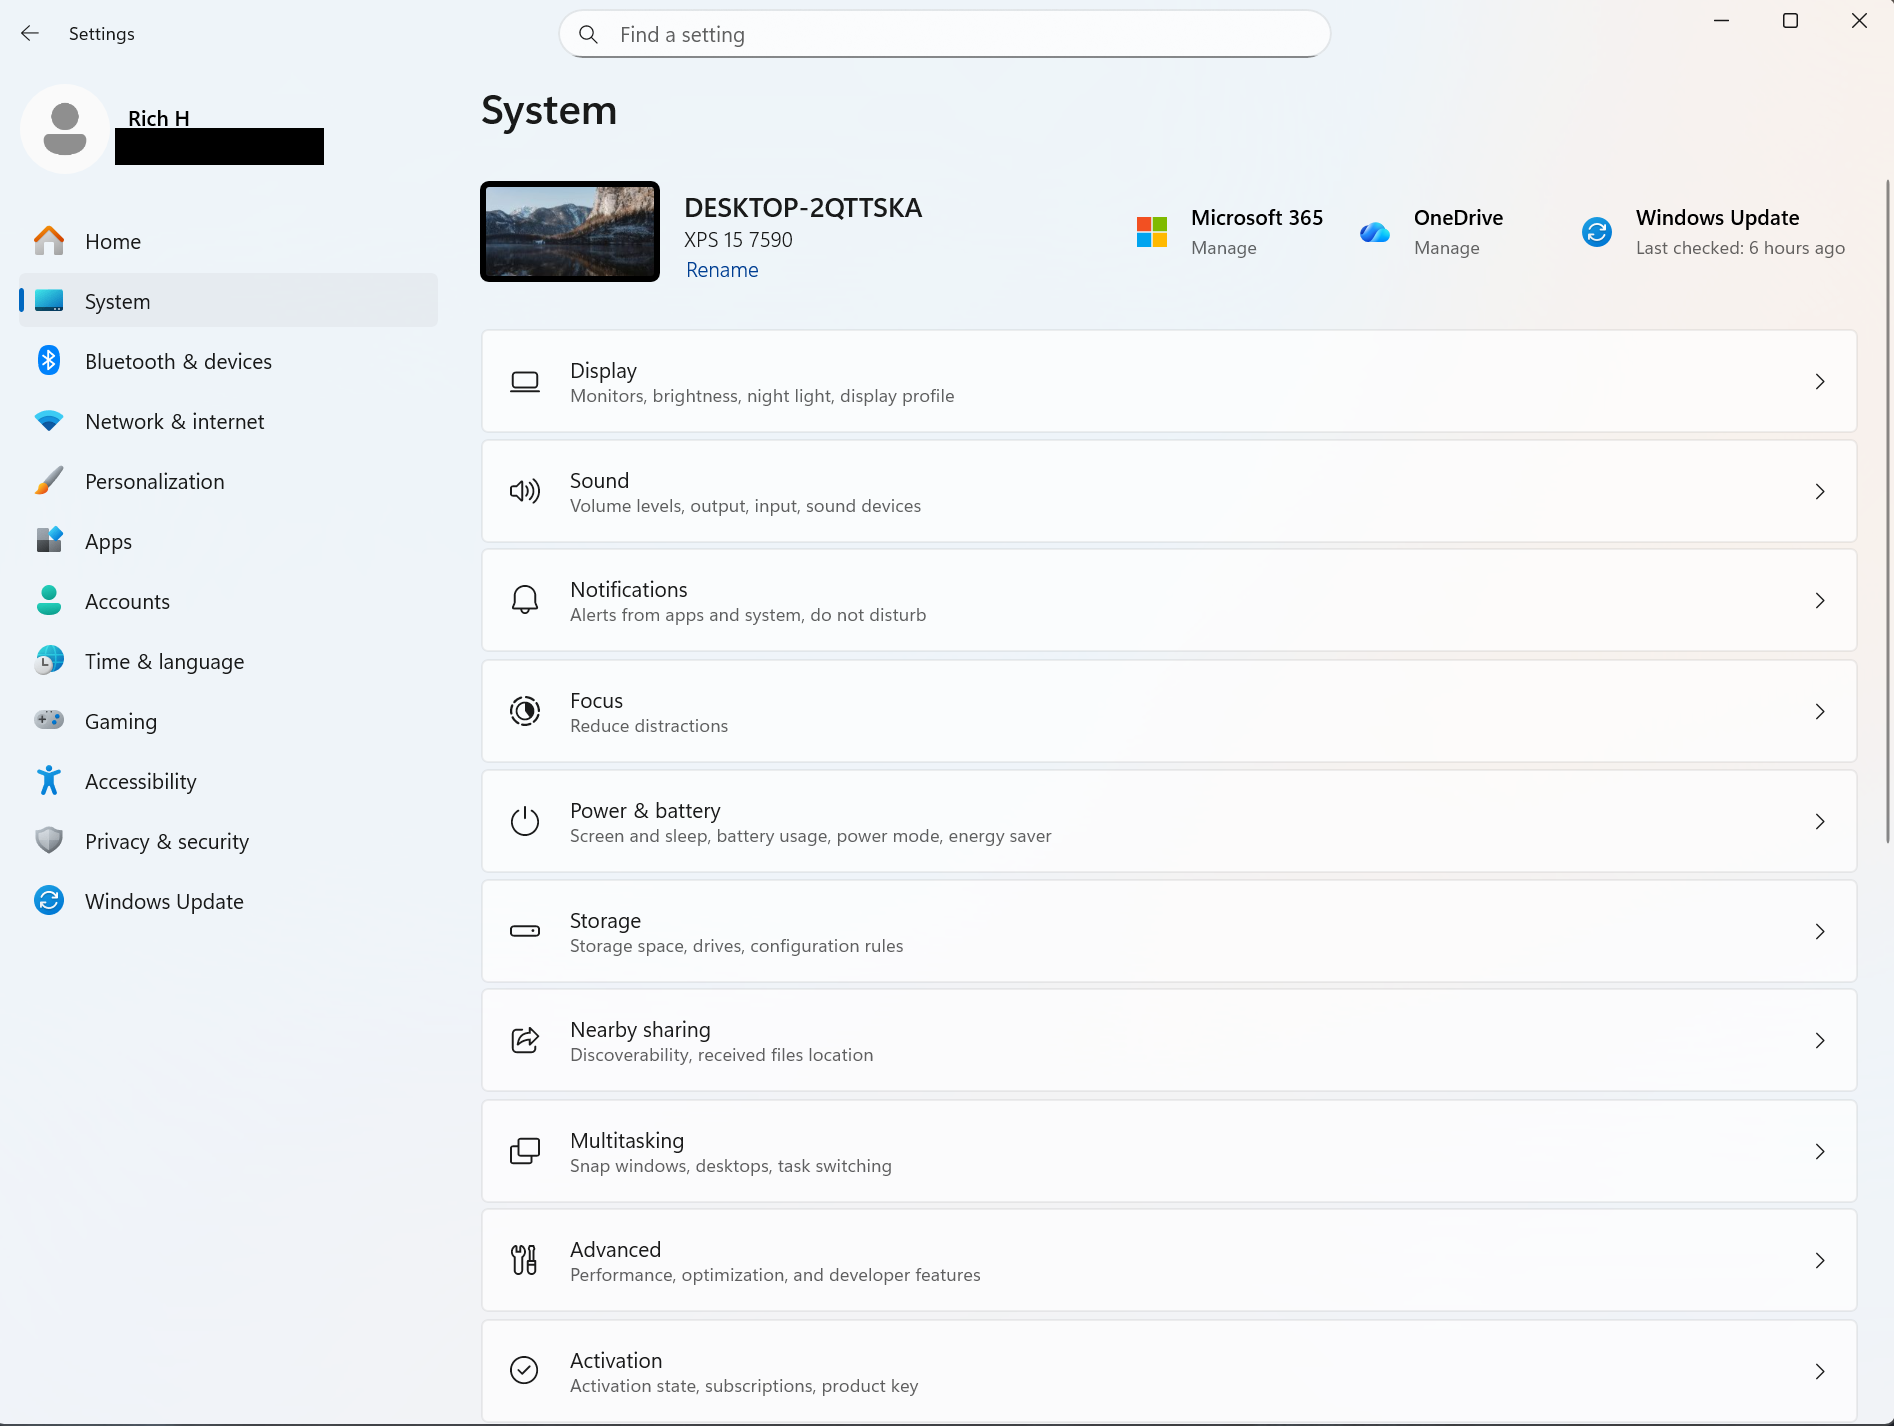
Task: Click the Display laptop icon
Action: 525,382
